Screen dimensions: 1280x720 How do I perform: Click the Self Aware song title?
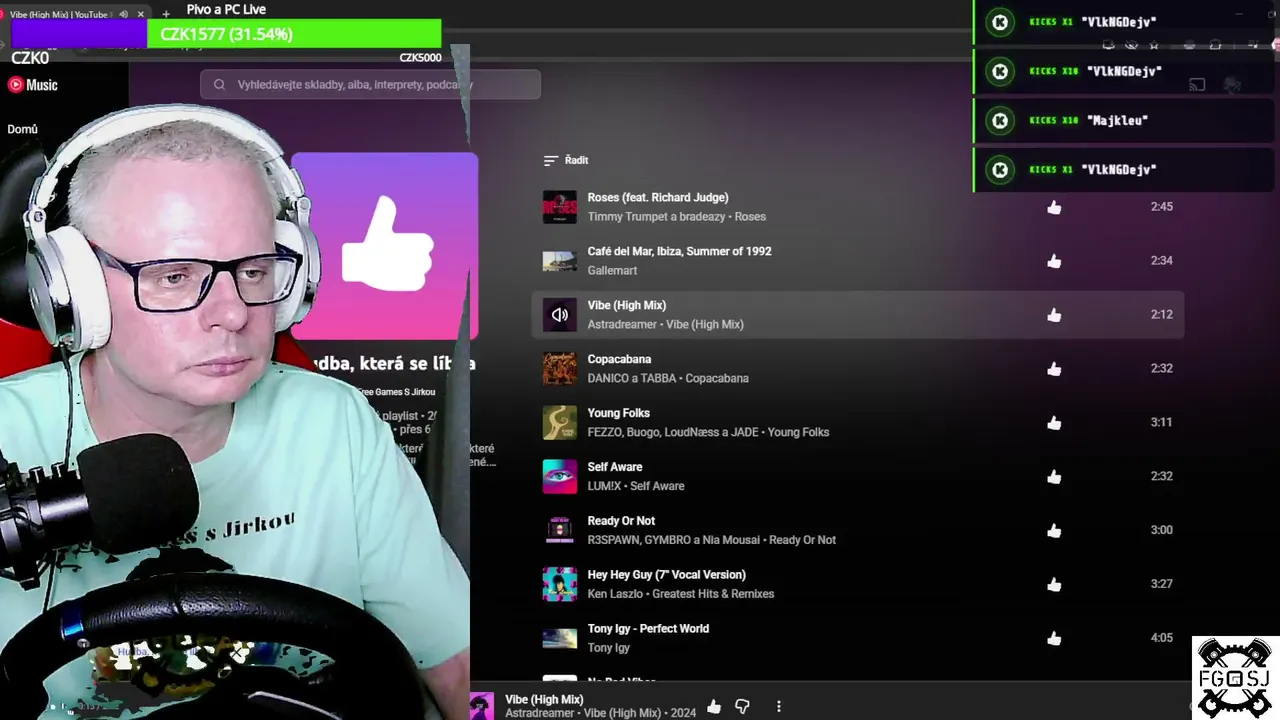615,468
